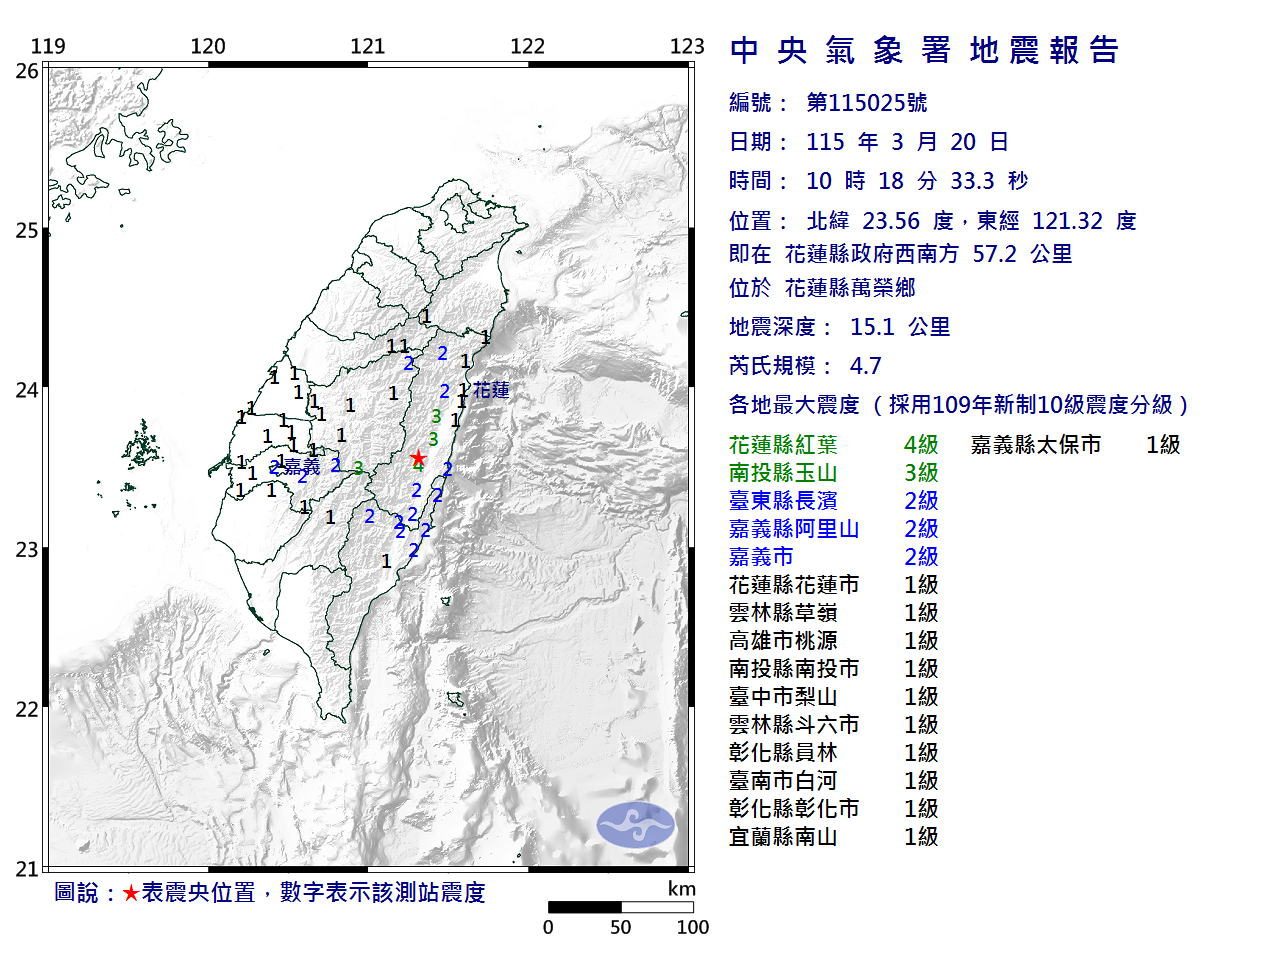Click the 123 longitude label above the map
Image resolution: width=1280 pixels, height=960 pixels.
click(687, 46)
